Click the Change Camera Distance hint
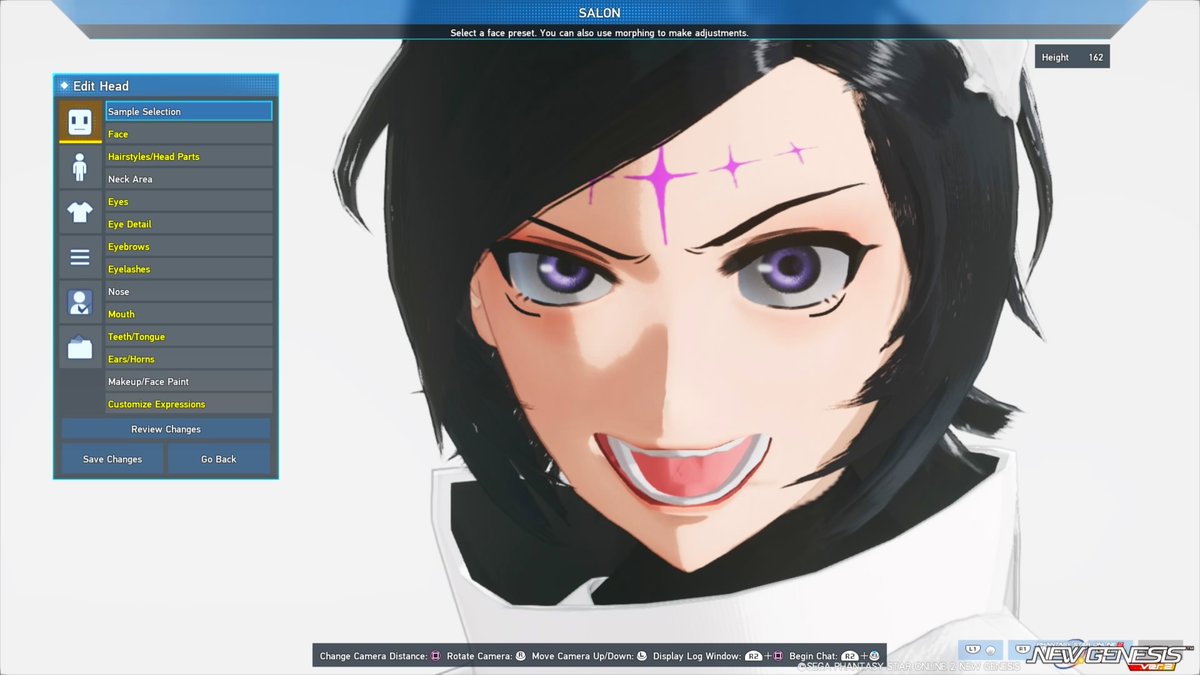The image size is (1200, 675). pos(380,656)
